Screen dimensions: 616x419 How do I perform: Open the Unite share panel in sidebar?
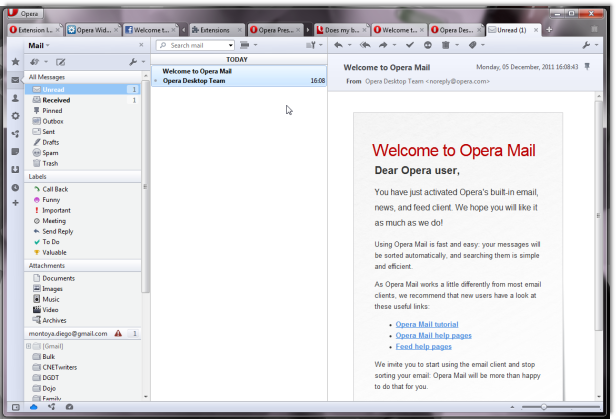pyautogui.click(x=15, y=134)
